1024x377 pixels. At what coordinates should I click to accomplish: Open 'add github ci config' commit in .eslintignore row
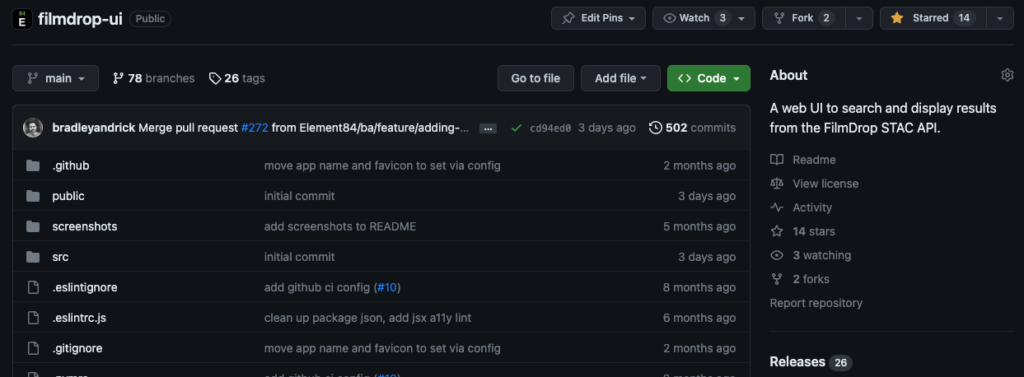pos(318,287)
